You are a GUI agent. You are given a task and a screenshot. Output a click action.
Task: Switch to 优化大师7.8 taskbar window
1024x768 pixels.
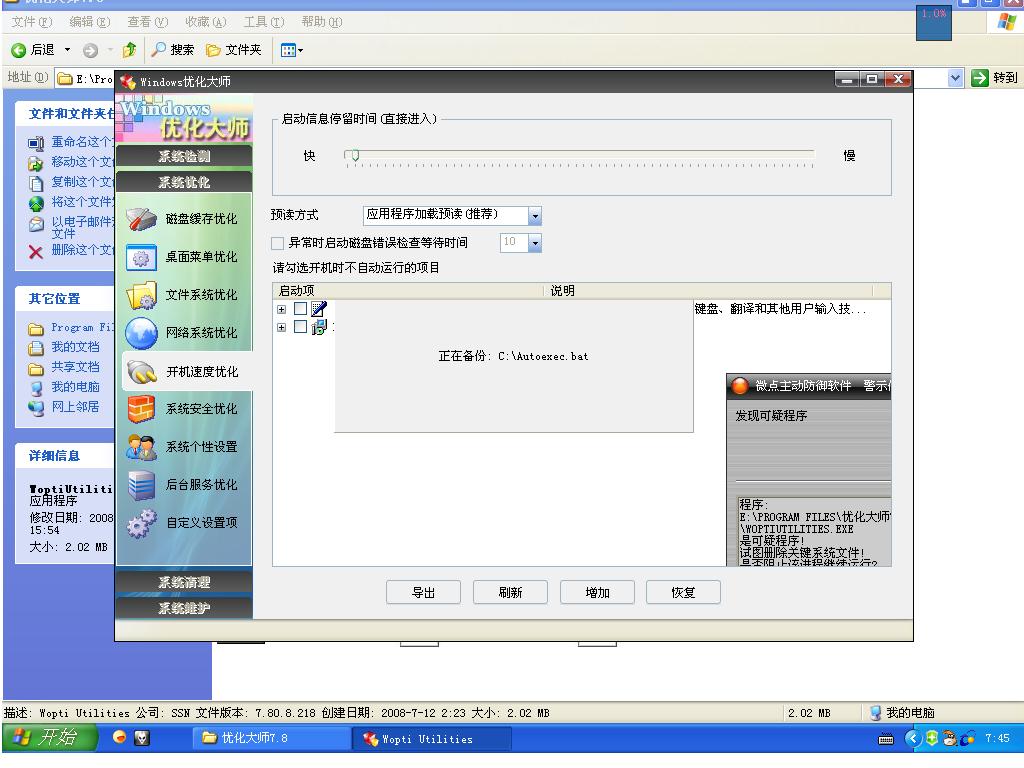272,738
